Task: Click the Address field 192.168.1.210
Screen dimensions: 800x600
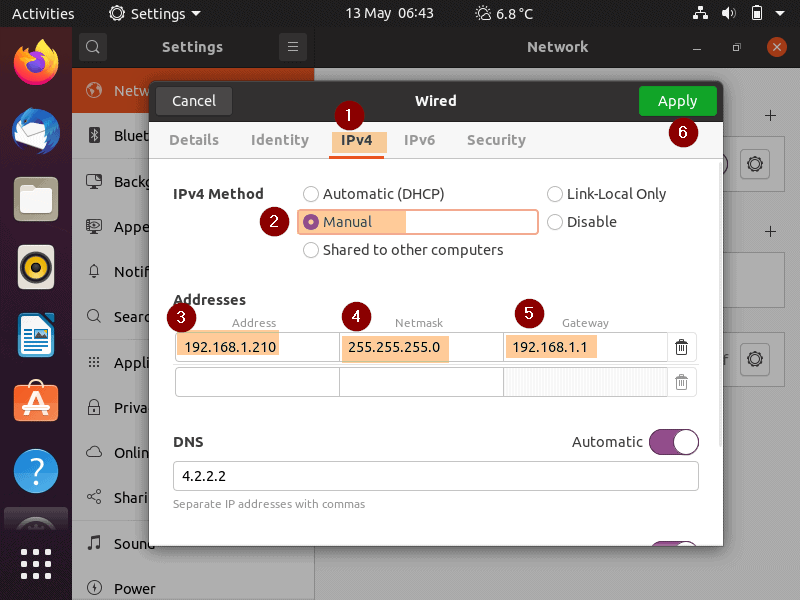Action: coord(257,347)
